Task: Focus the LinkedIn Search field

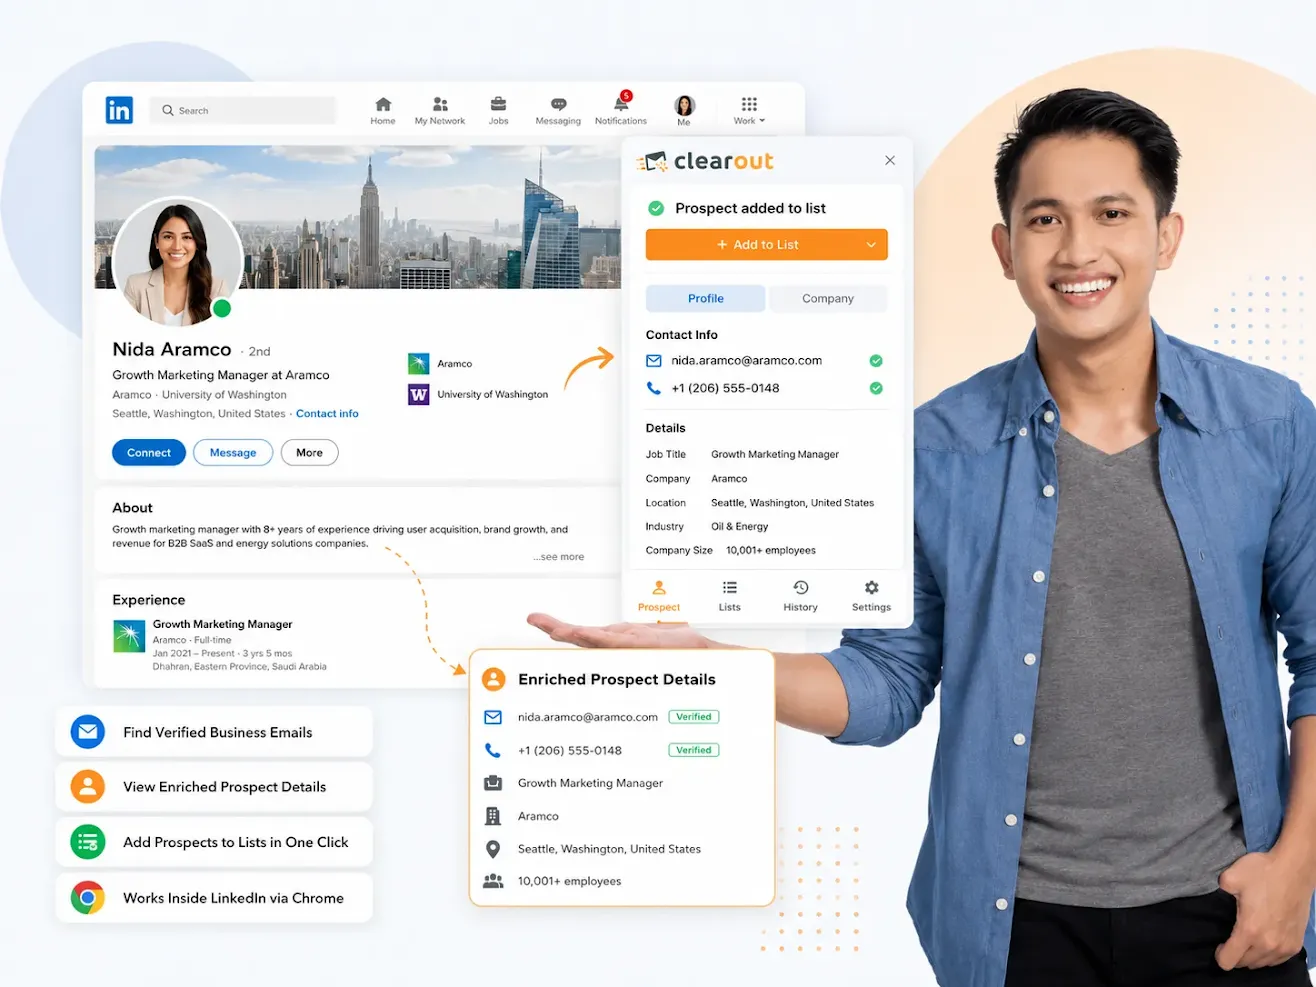Action: [x=243, y=111]
